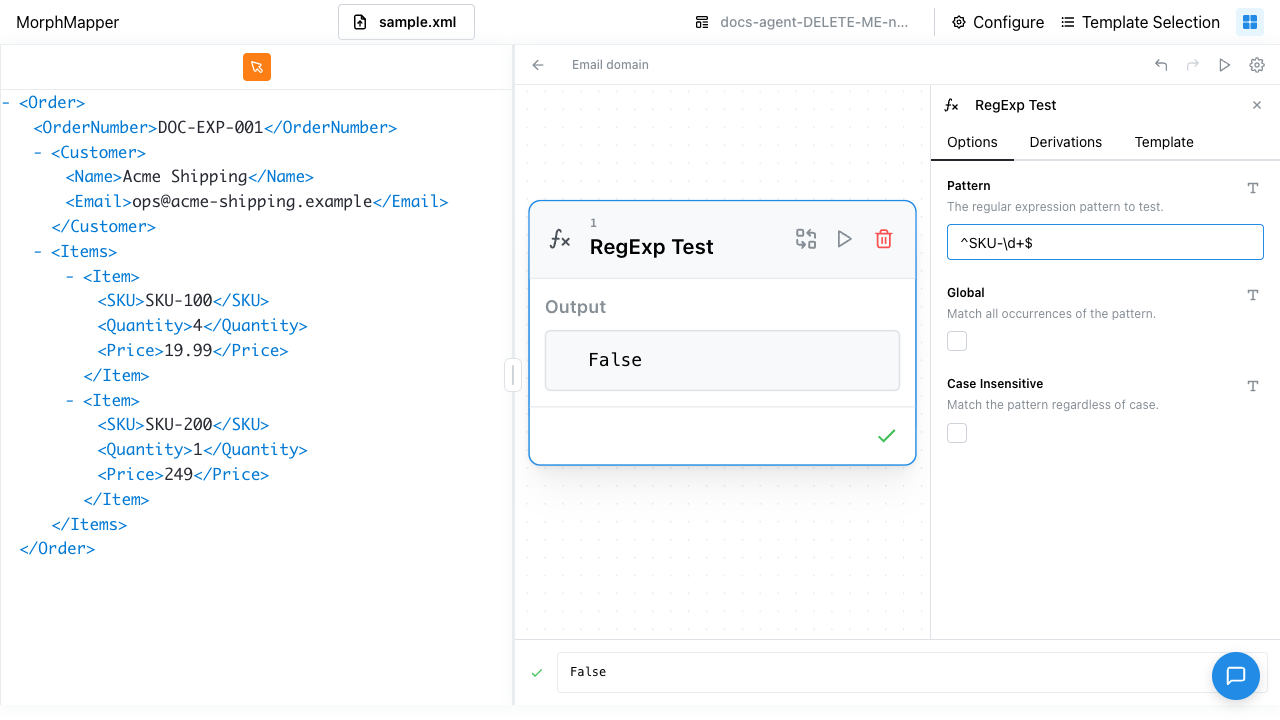Click the swap icon on the RegExp Test card
Viewport: 1280px width, 720px height.
[806, 239]
